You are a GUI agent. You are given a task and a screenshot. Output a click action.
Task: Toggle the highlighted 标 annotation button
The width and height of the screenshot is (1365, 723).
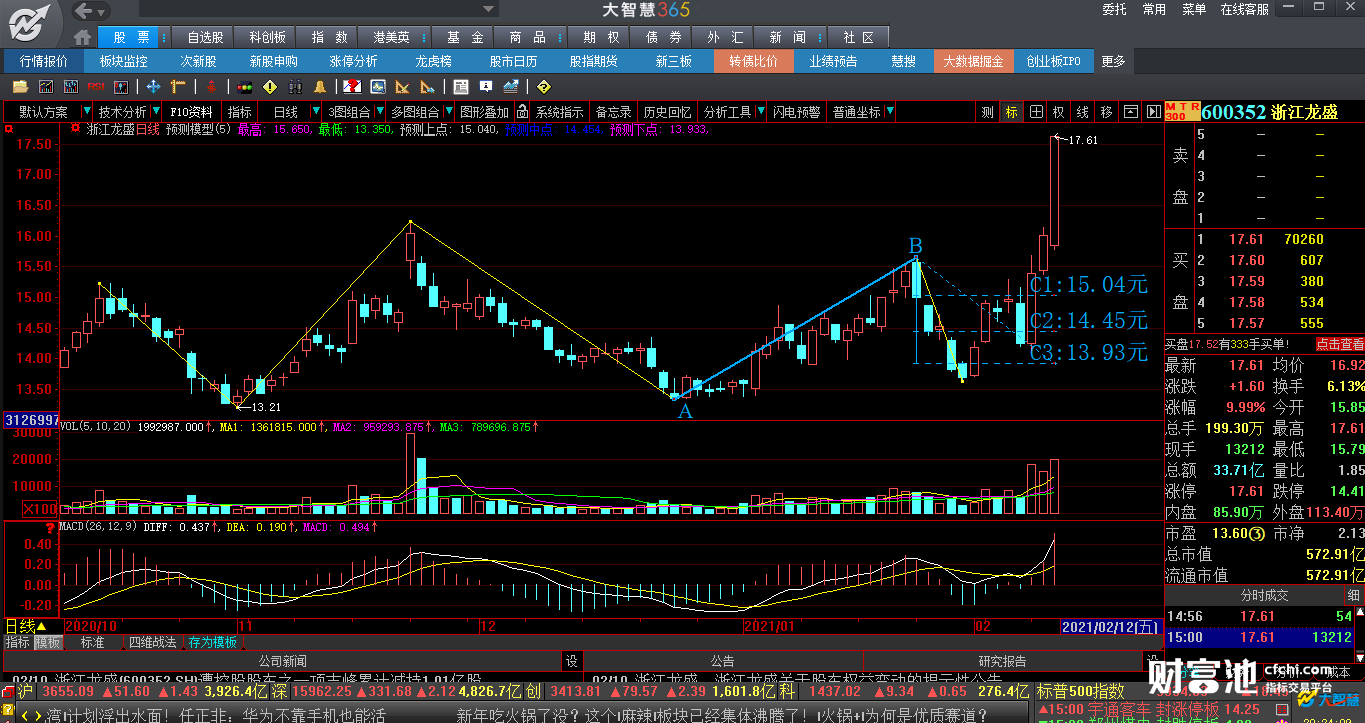1011,112
